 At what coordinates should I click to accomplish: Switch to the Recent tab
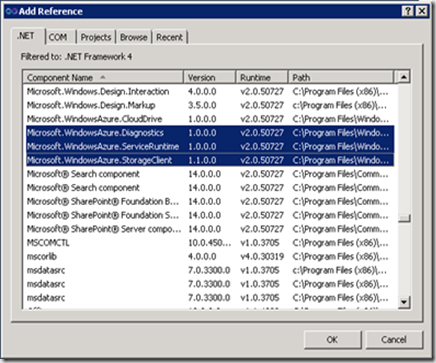pos(170,37)
